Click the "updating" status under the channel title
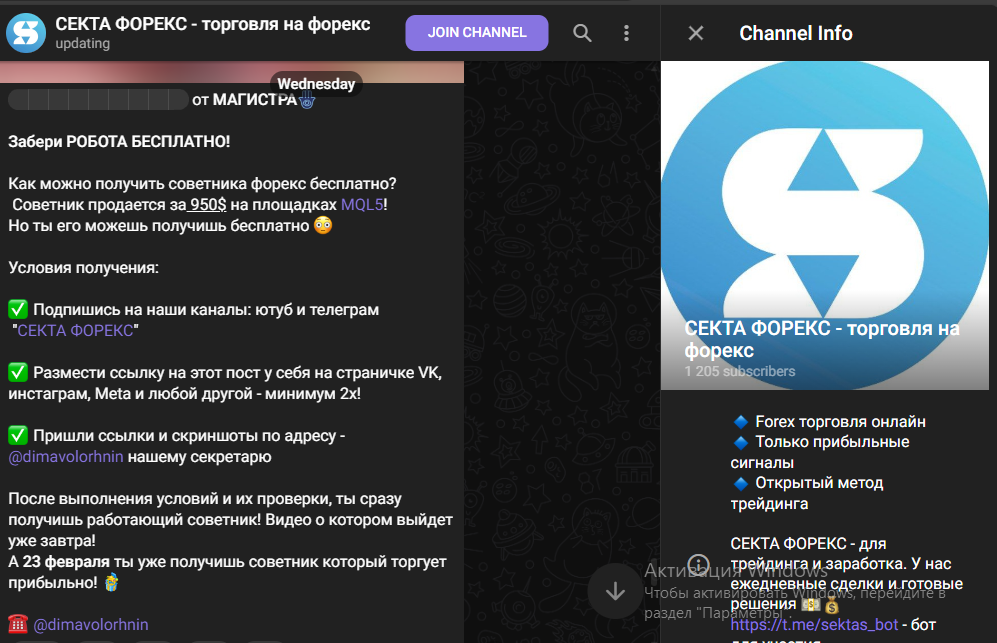Image resolution: width=997 pixels, height=643 pixels. tap(83, 44)
